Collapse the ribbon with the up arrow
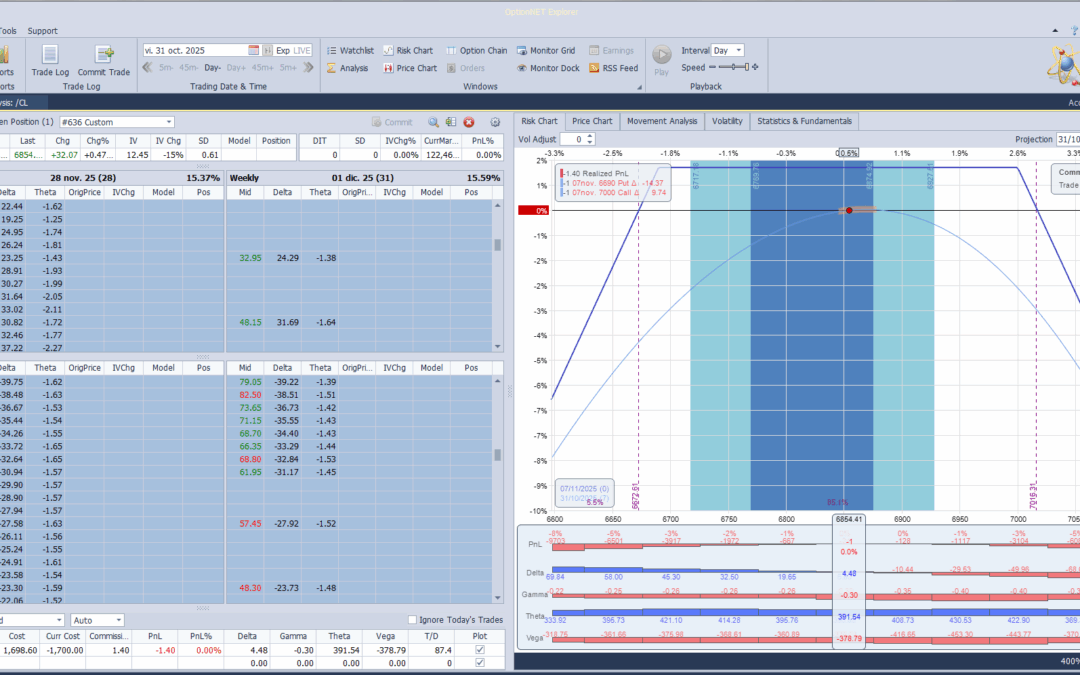Viewport: 1080px width, 675px height. (x=1055, y=30)
